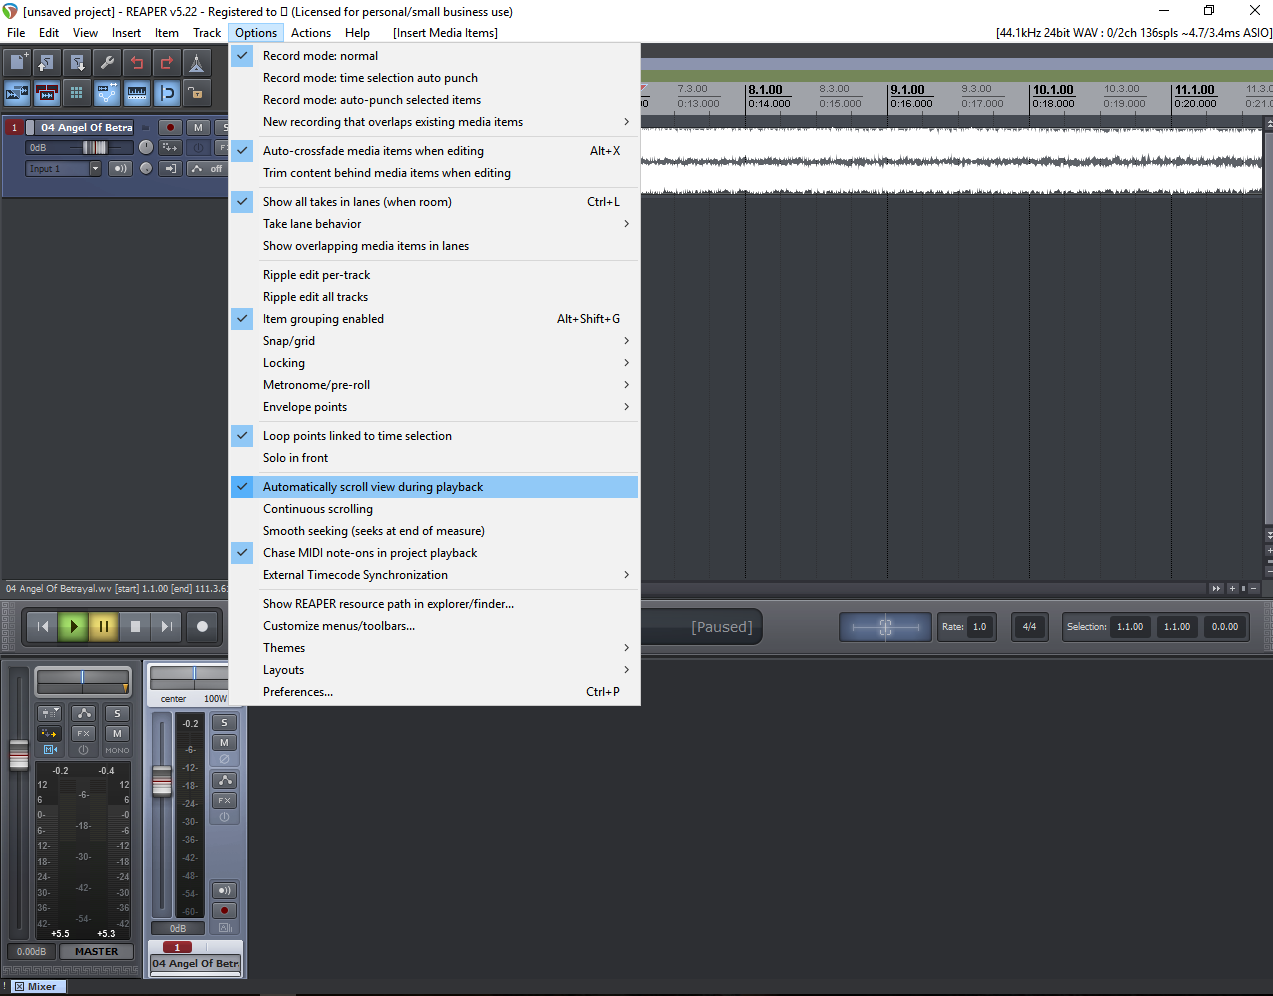Toggle record monitoring speaker icon on track 1
Image resolution: width=1273 pixels, height=996 pixels.
coord(120,168)
